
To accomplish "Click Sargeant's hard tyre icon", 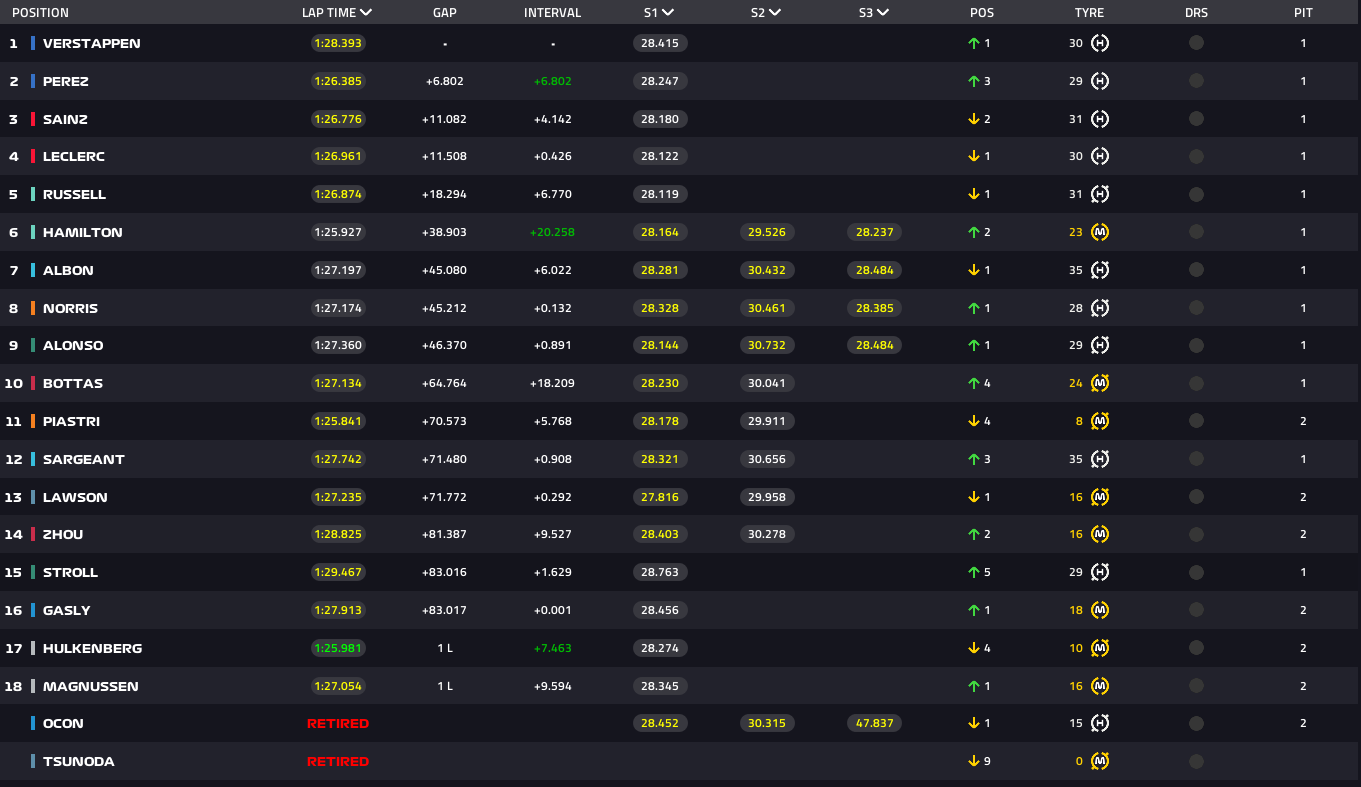I will [1100, 459].
